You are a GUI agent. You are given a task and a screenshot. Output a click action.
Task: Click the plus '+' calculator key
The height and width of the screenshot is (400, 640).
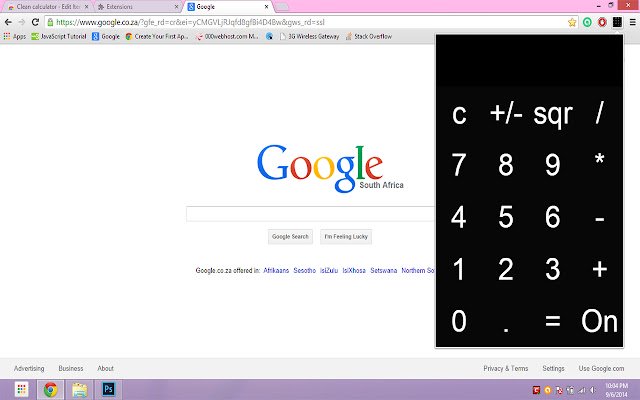(x=600, y=269)
